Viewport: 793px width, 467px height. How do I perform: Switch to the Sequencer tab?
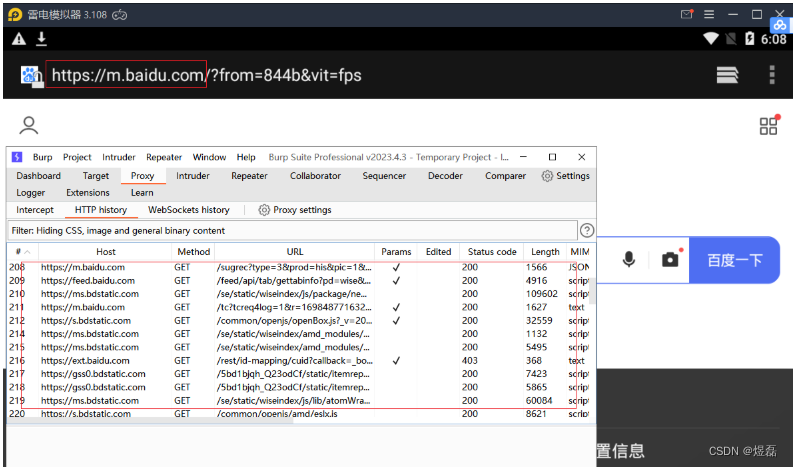(x=384, y=176)
